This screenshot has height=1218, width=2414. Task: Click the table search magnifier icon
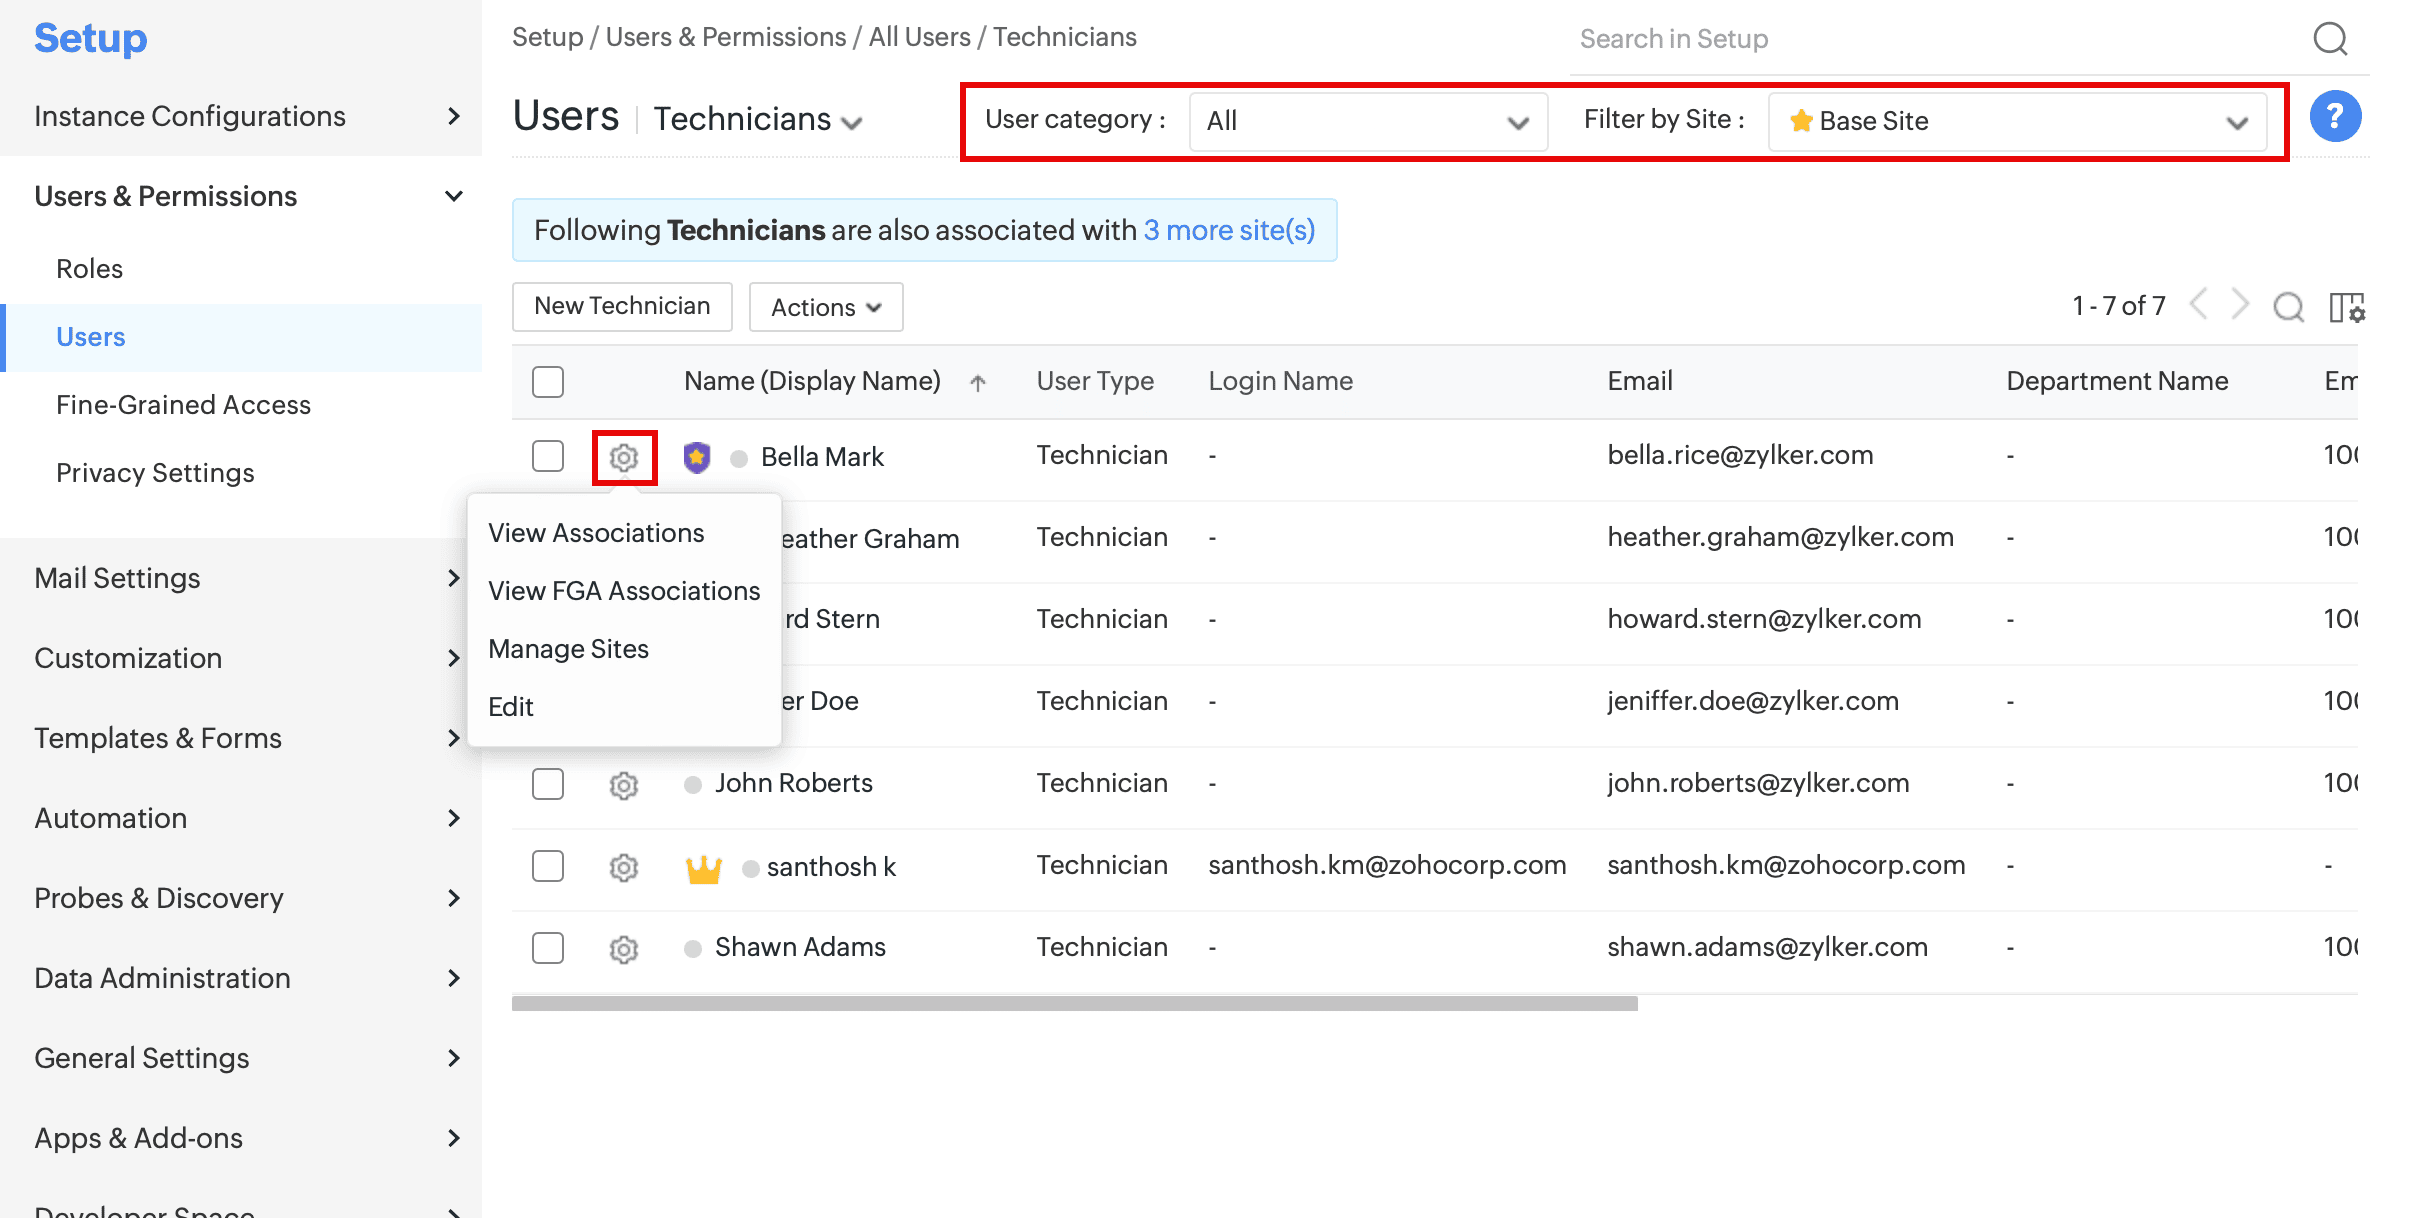tap(2288, 307)
